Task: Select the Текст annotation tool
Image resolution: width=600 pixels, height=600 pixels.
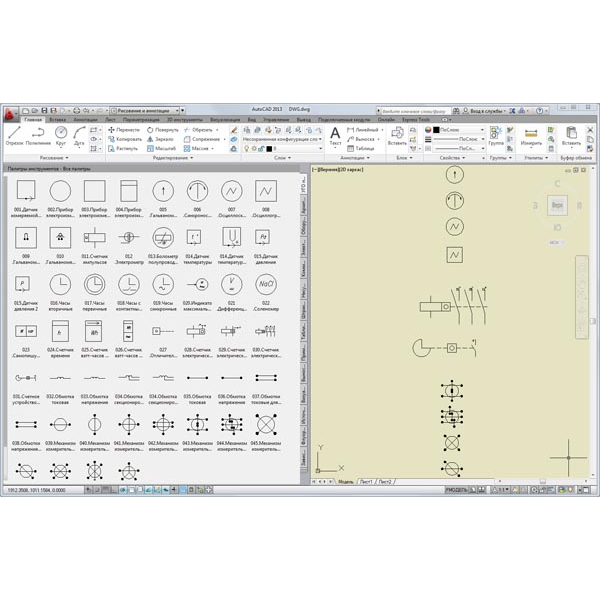Action: (335, 136)
